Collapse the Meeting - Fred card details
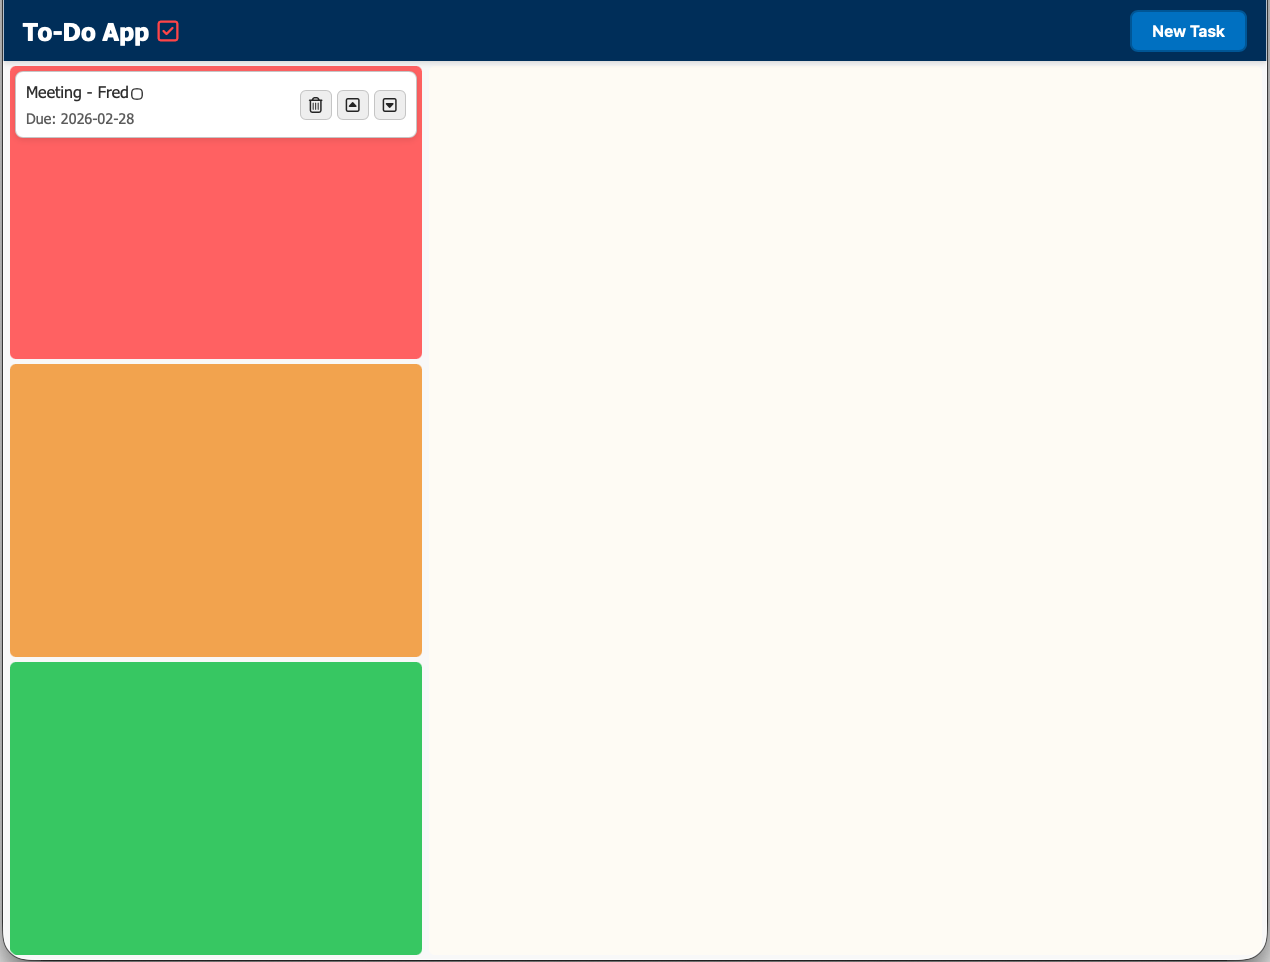The height and width of the screenshot is (962, 1270). tap(353, 105)
